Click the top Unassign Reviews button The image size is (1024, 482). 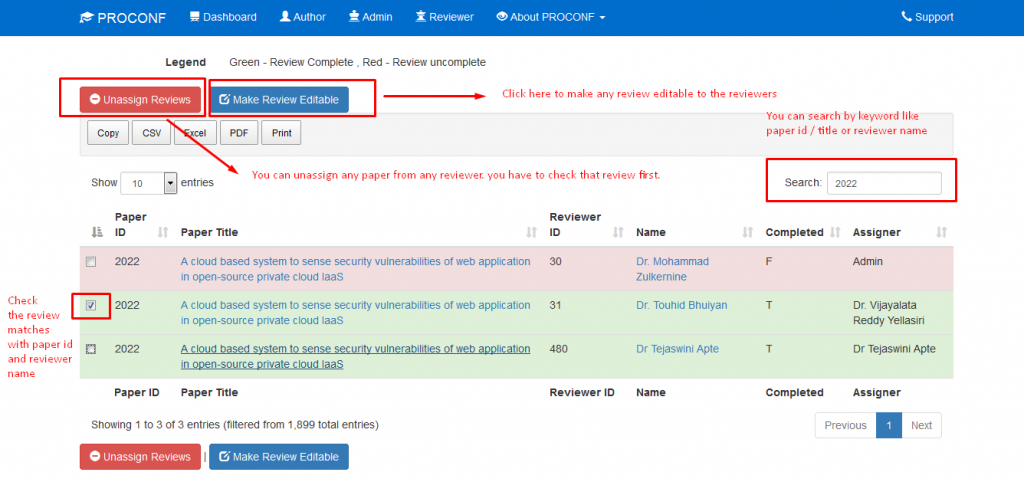click(140, 100)
